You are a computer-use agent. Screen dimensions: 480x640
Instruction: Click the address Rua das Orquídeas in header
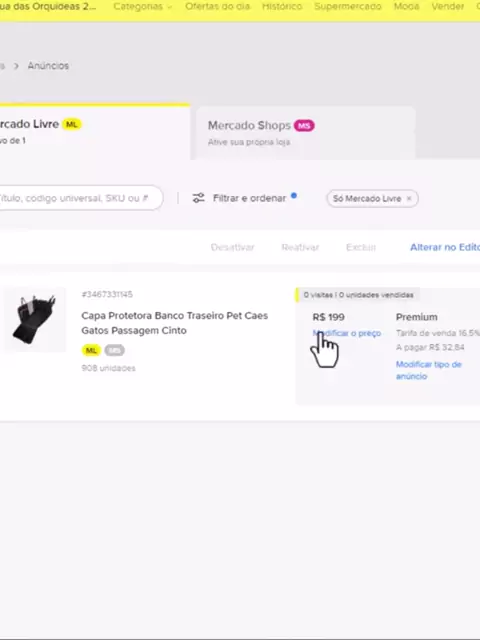click(x=48, y=7)
